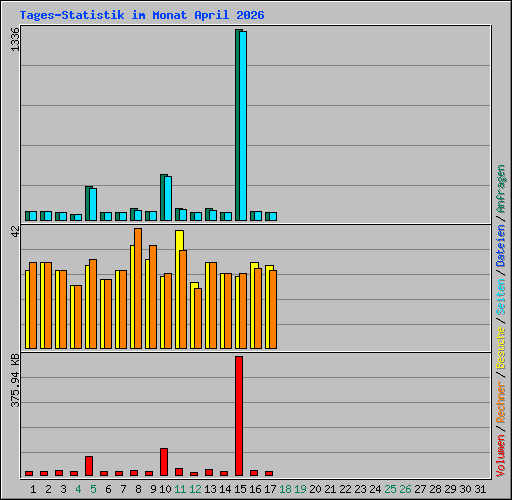
Task: Click day label '25' on the x-axis
Action: [x=390, y=489]
